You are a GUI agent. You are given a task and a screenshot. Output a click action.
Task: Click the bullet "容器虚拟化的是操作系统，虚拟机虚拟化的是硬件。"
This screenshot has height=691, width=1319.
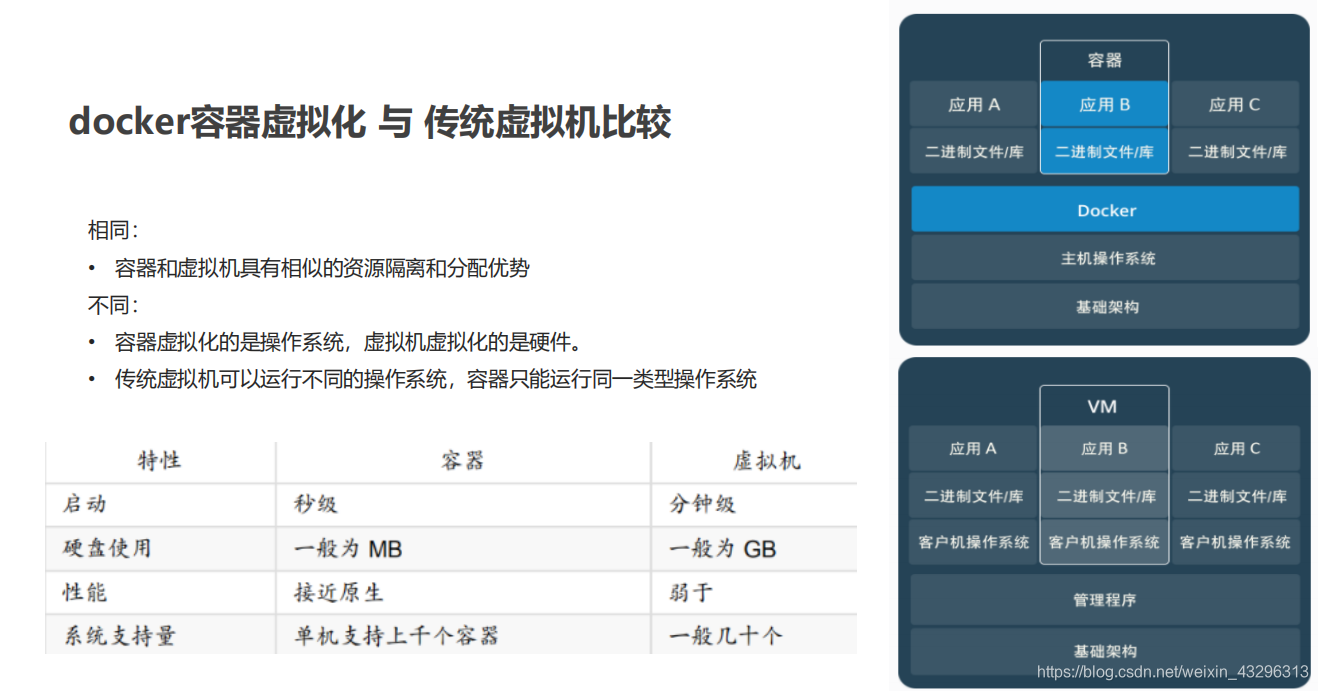(349, 342)
